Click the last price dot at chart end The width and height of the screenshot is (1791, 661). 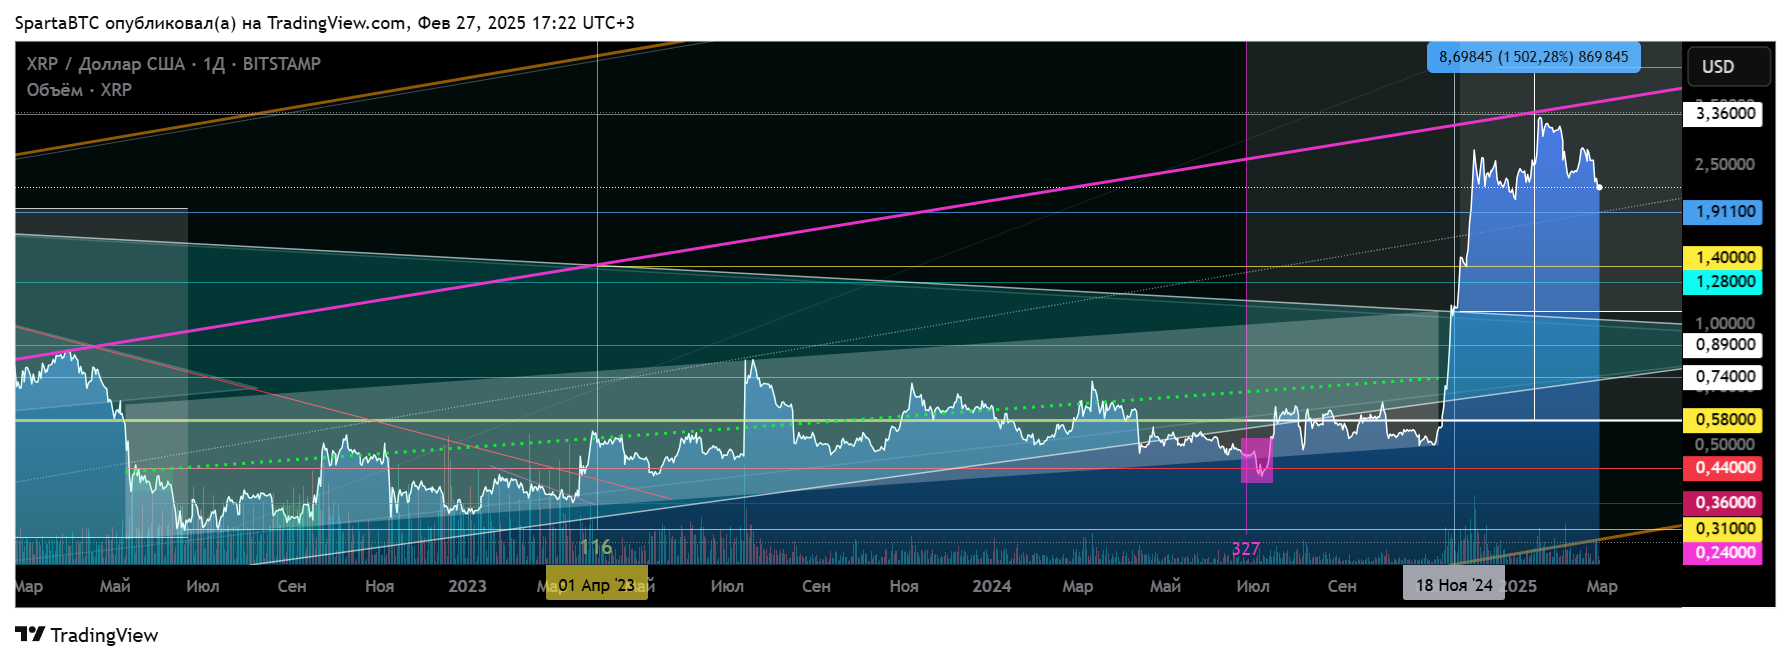click(x=1600, y=187)
